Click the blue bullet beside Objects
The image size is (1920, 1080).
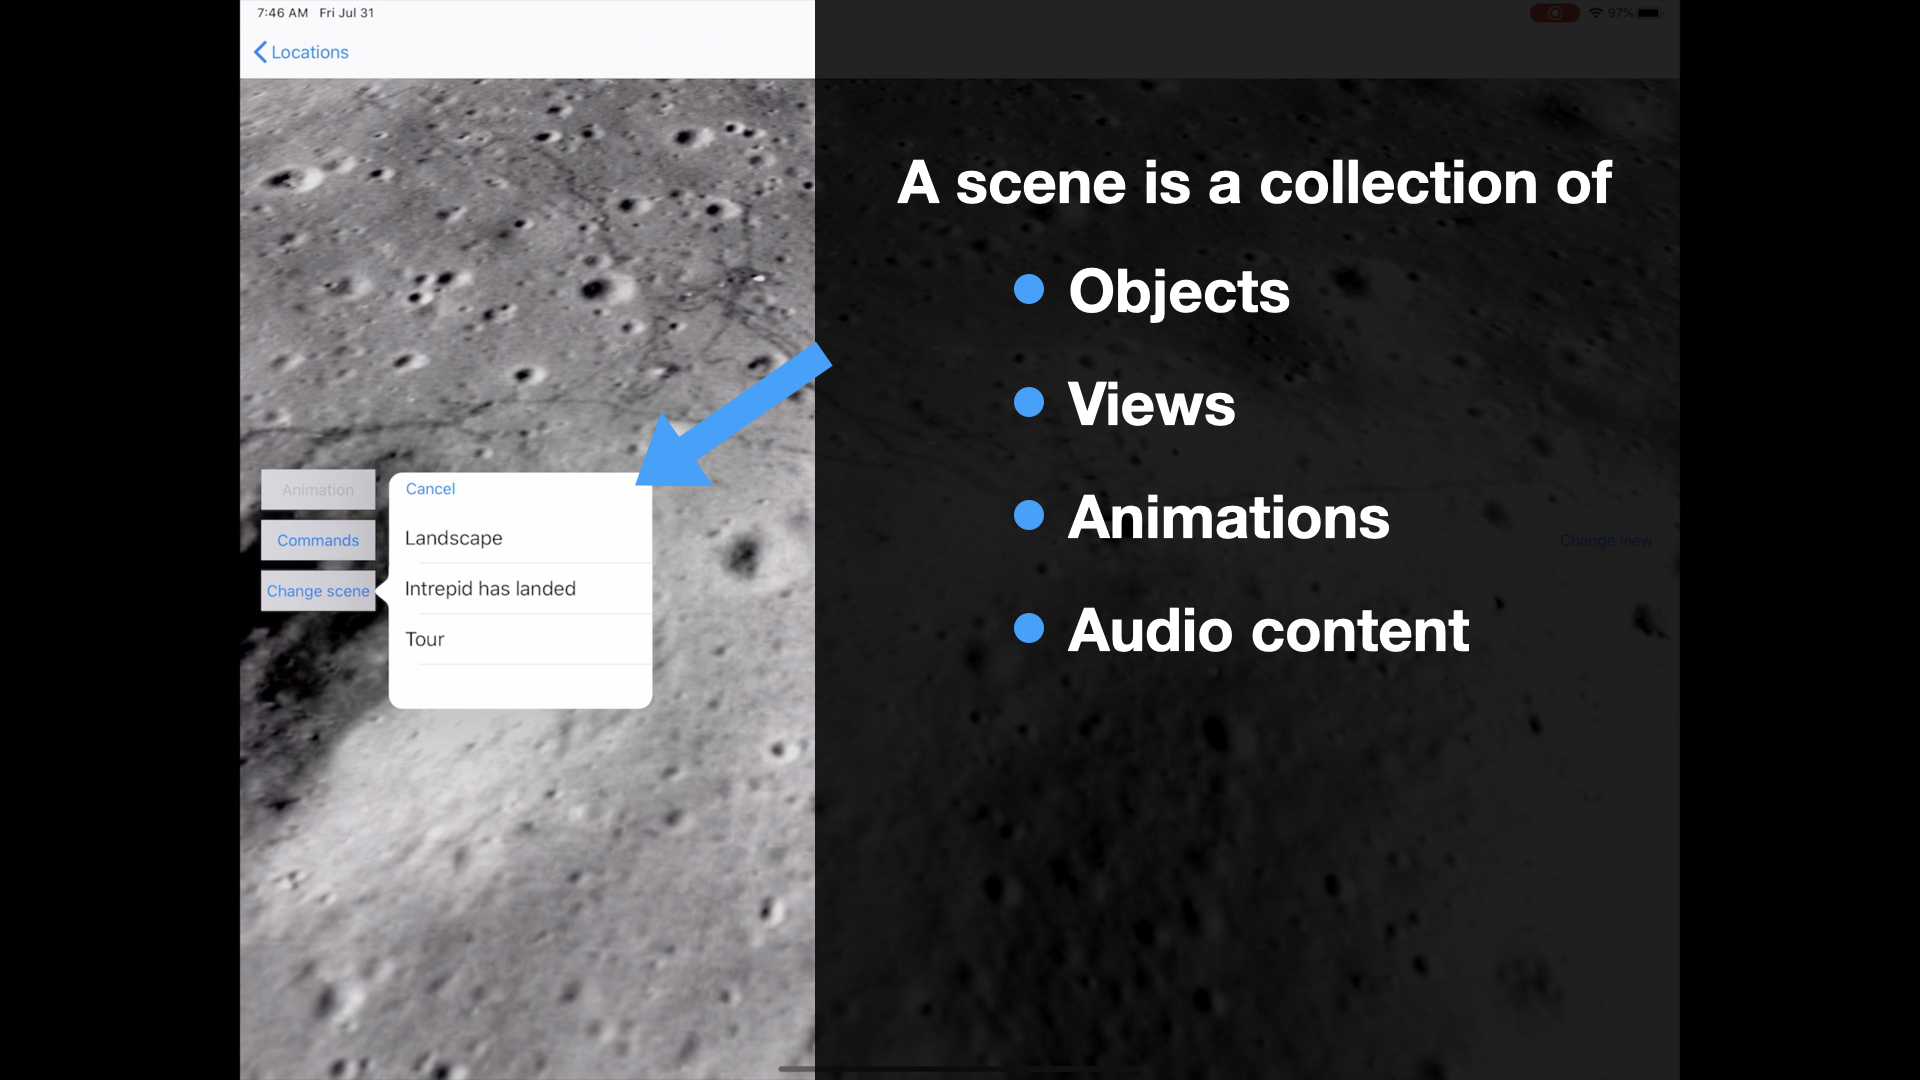tap(1029, 290)
